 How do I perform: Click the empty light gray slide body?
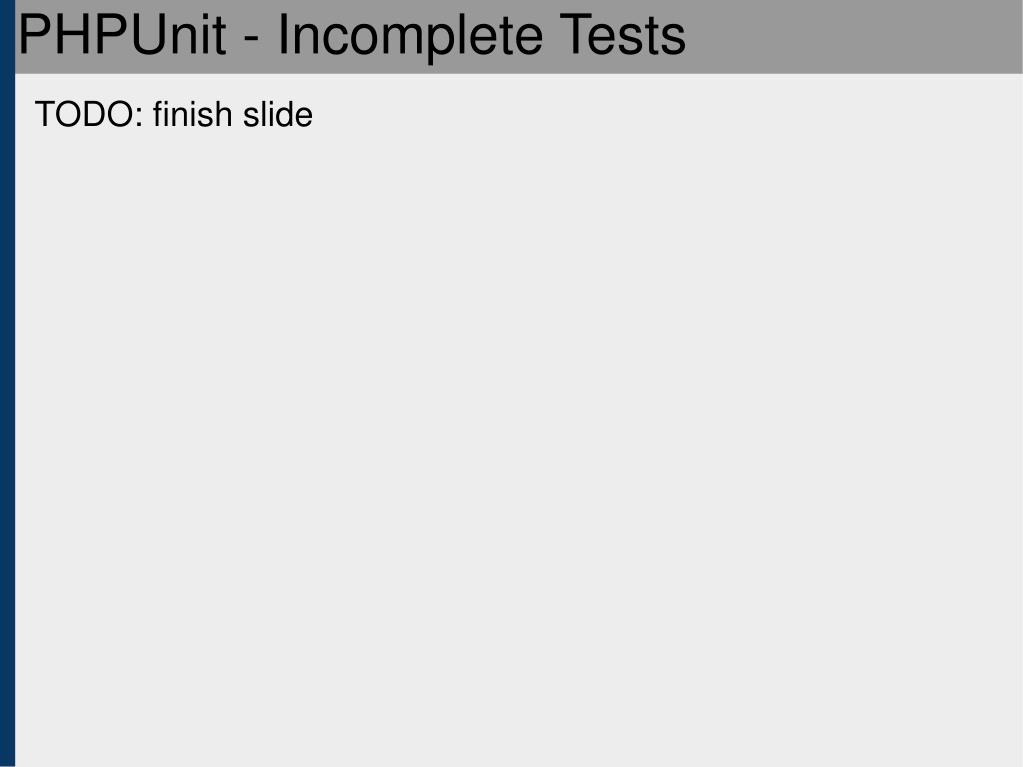click(519, 444)
